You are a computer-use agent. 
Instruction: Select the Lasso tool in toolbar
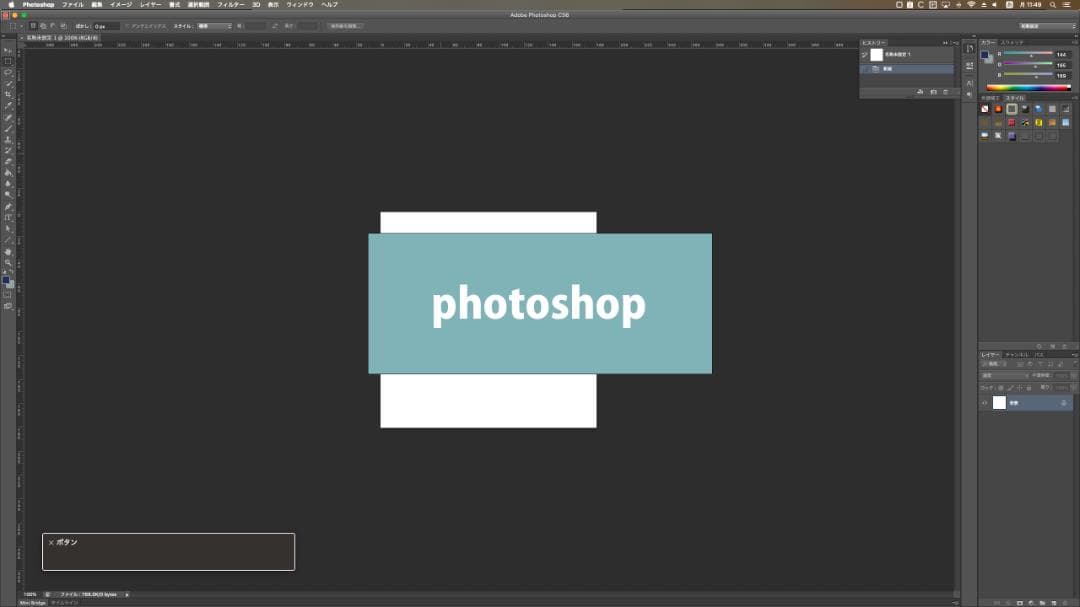pos(8,72)
